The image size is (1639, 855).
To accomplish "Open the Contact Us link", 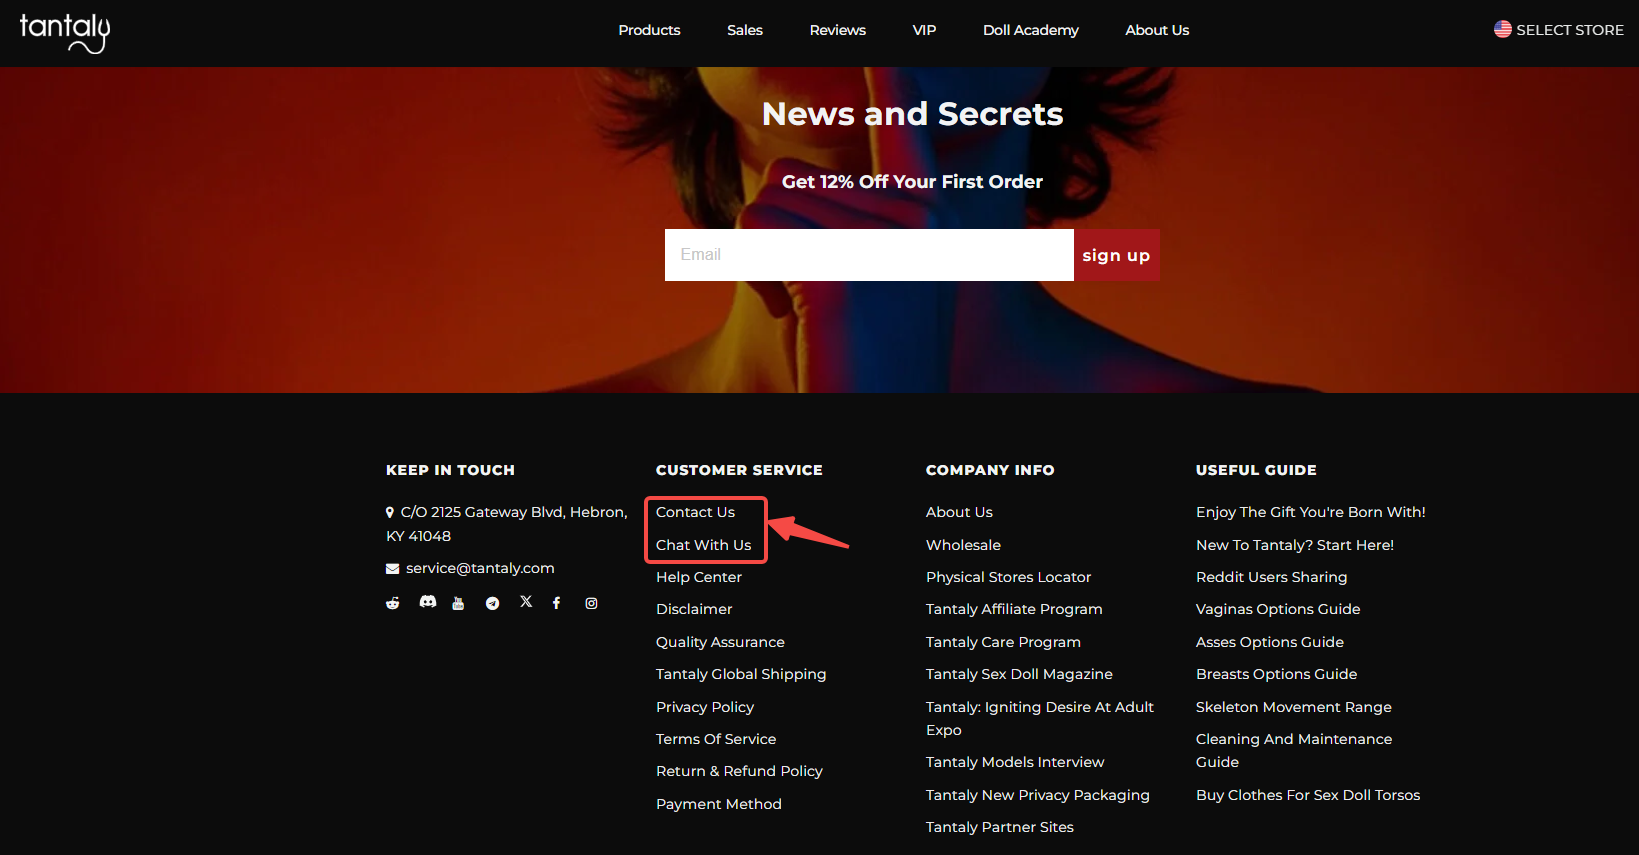I will [x=695, y=512].
